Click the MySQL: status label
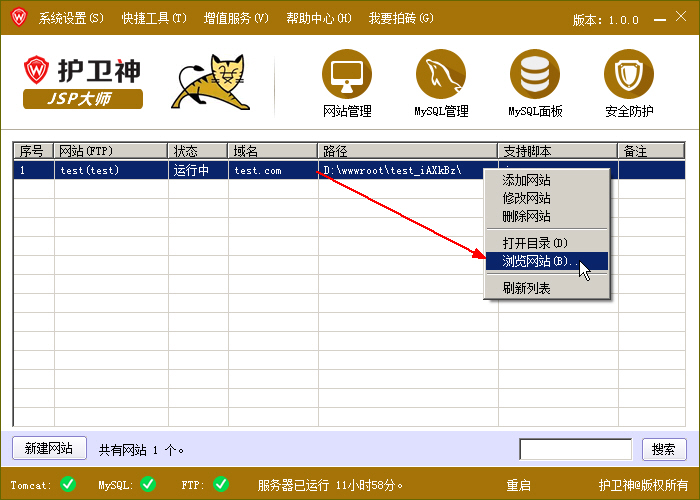This screenshot has width=700, height=500. click(116, 485)
